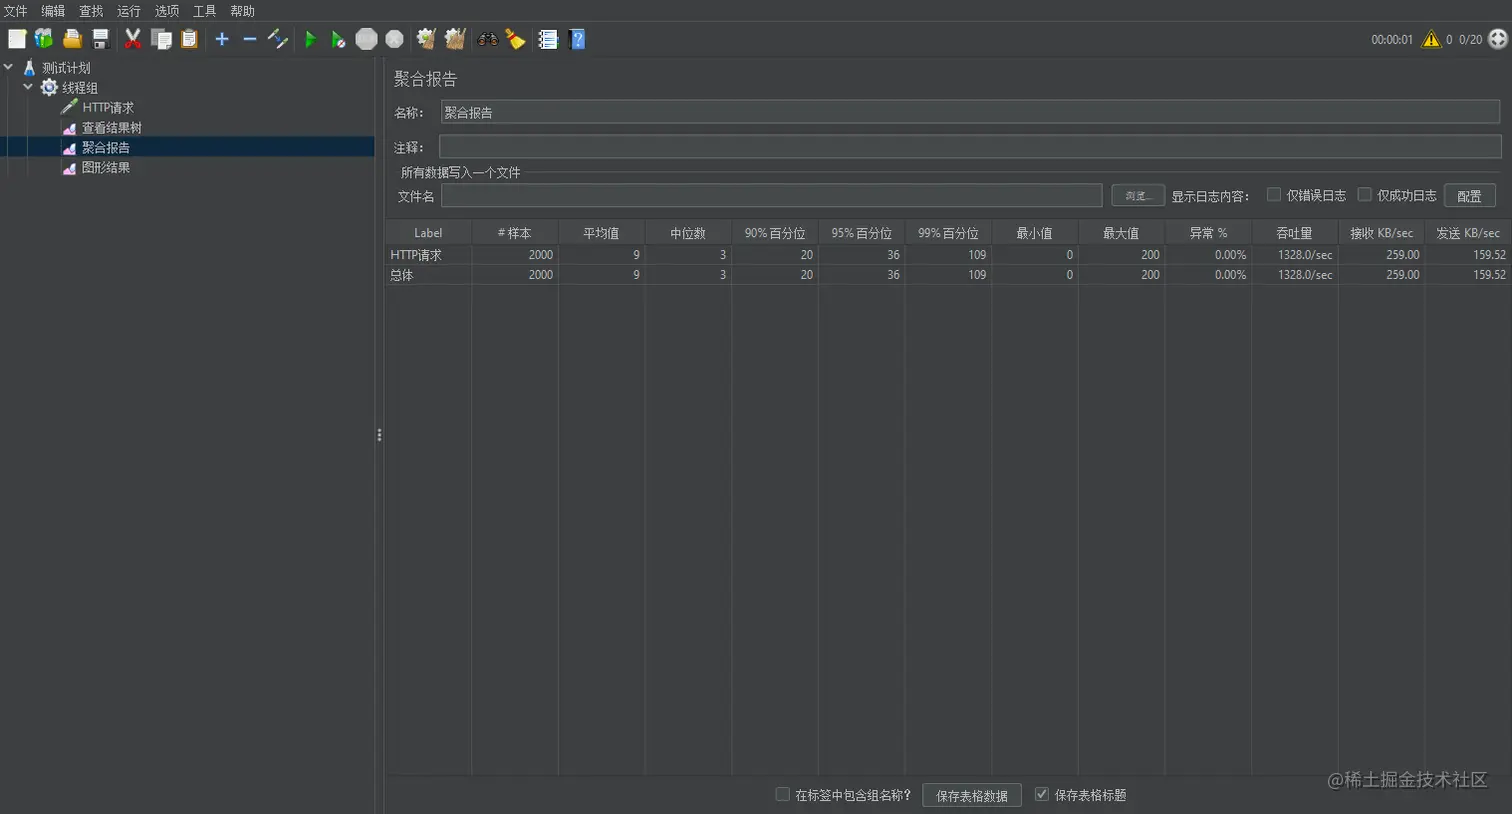Open the 运行 menu
The width and height of the screenshot is (1512, 814).
coord(129,11)
